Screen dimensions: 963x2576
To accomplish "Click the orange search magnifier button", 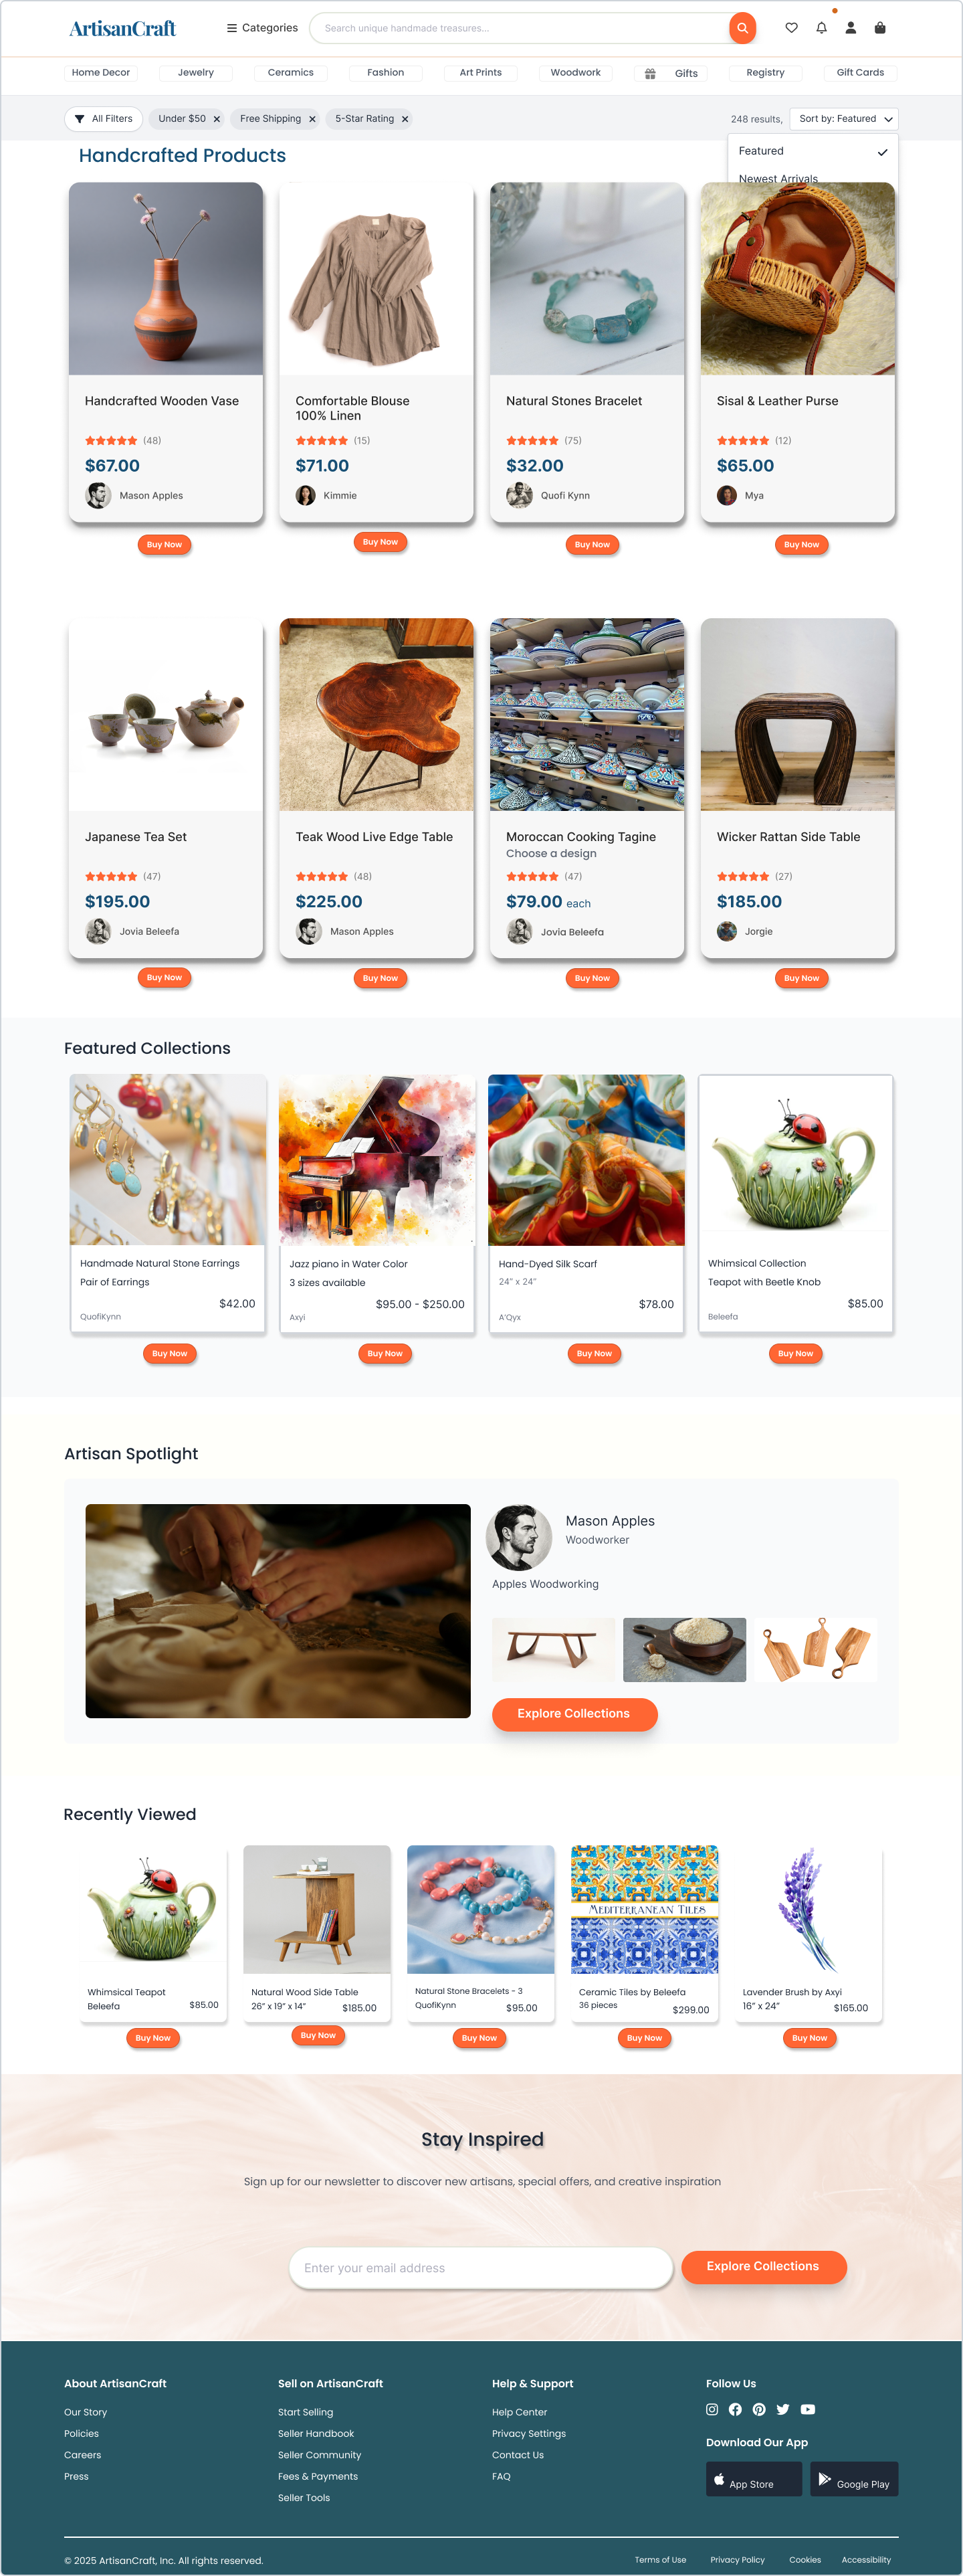I will pyautogui.click(x=742, y=28).
